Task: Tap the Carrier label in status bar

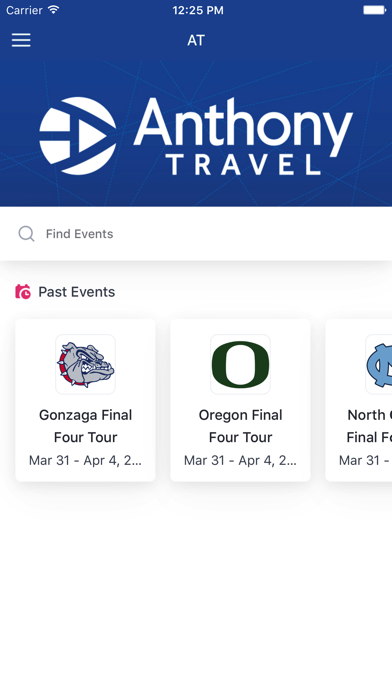Action: coord(24,10)
